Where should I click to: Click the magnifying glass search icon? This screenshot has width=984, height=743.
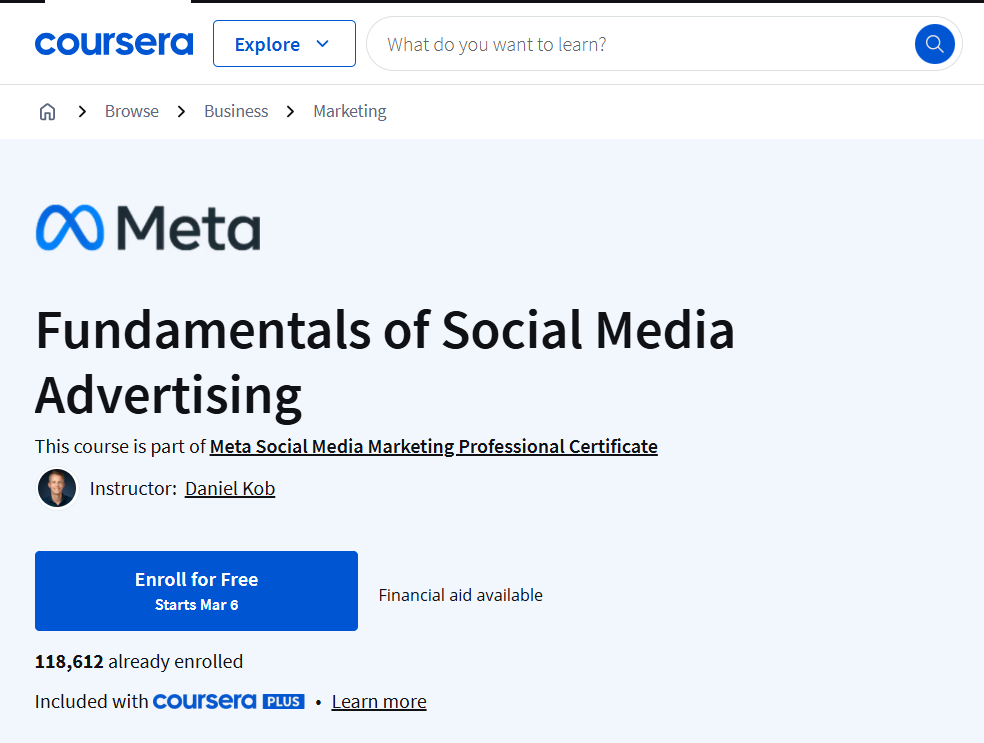tap(933, 44)
